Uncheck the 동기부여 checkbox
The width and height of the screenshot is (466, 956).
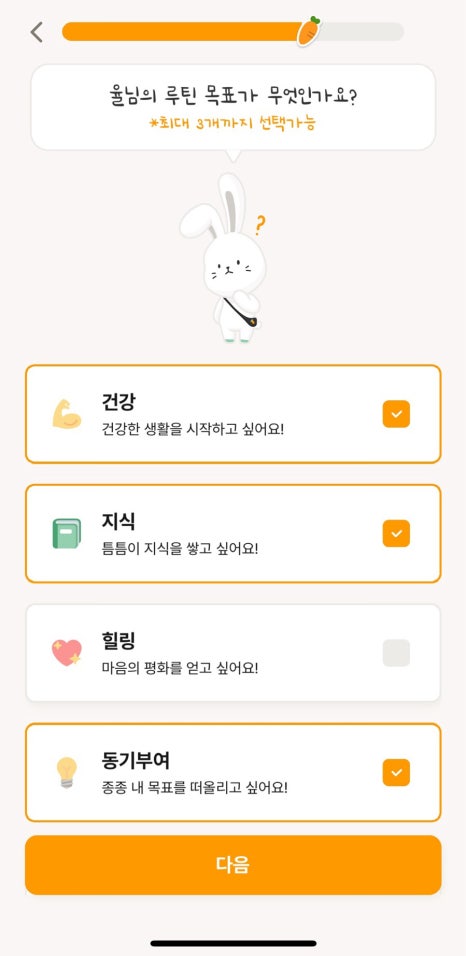396,772
